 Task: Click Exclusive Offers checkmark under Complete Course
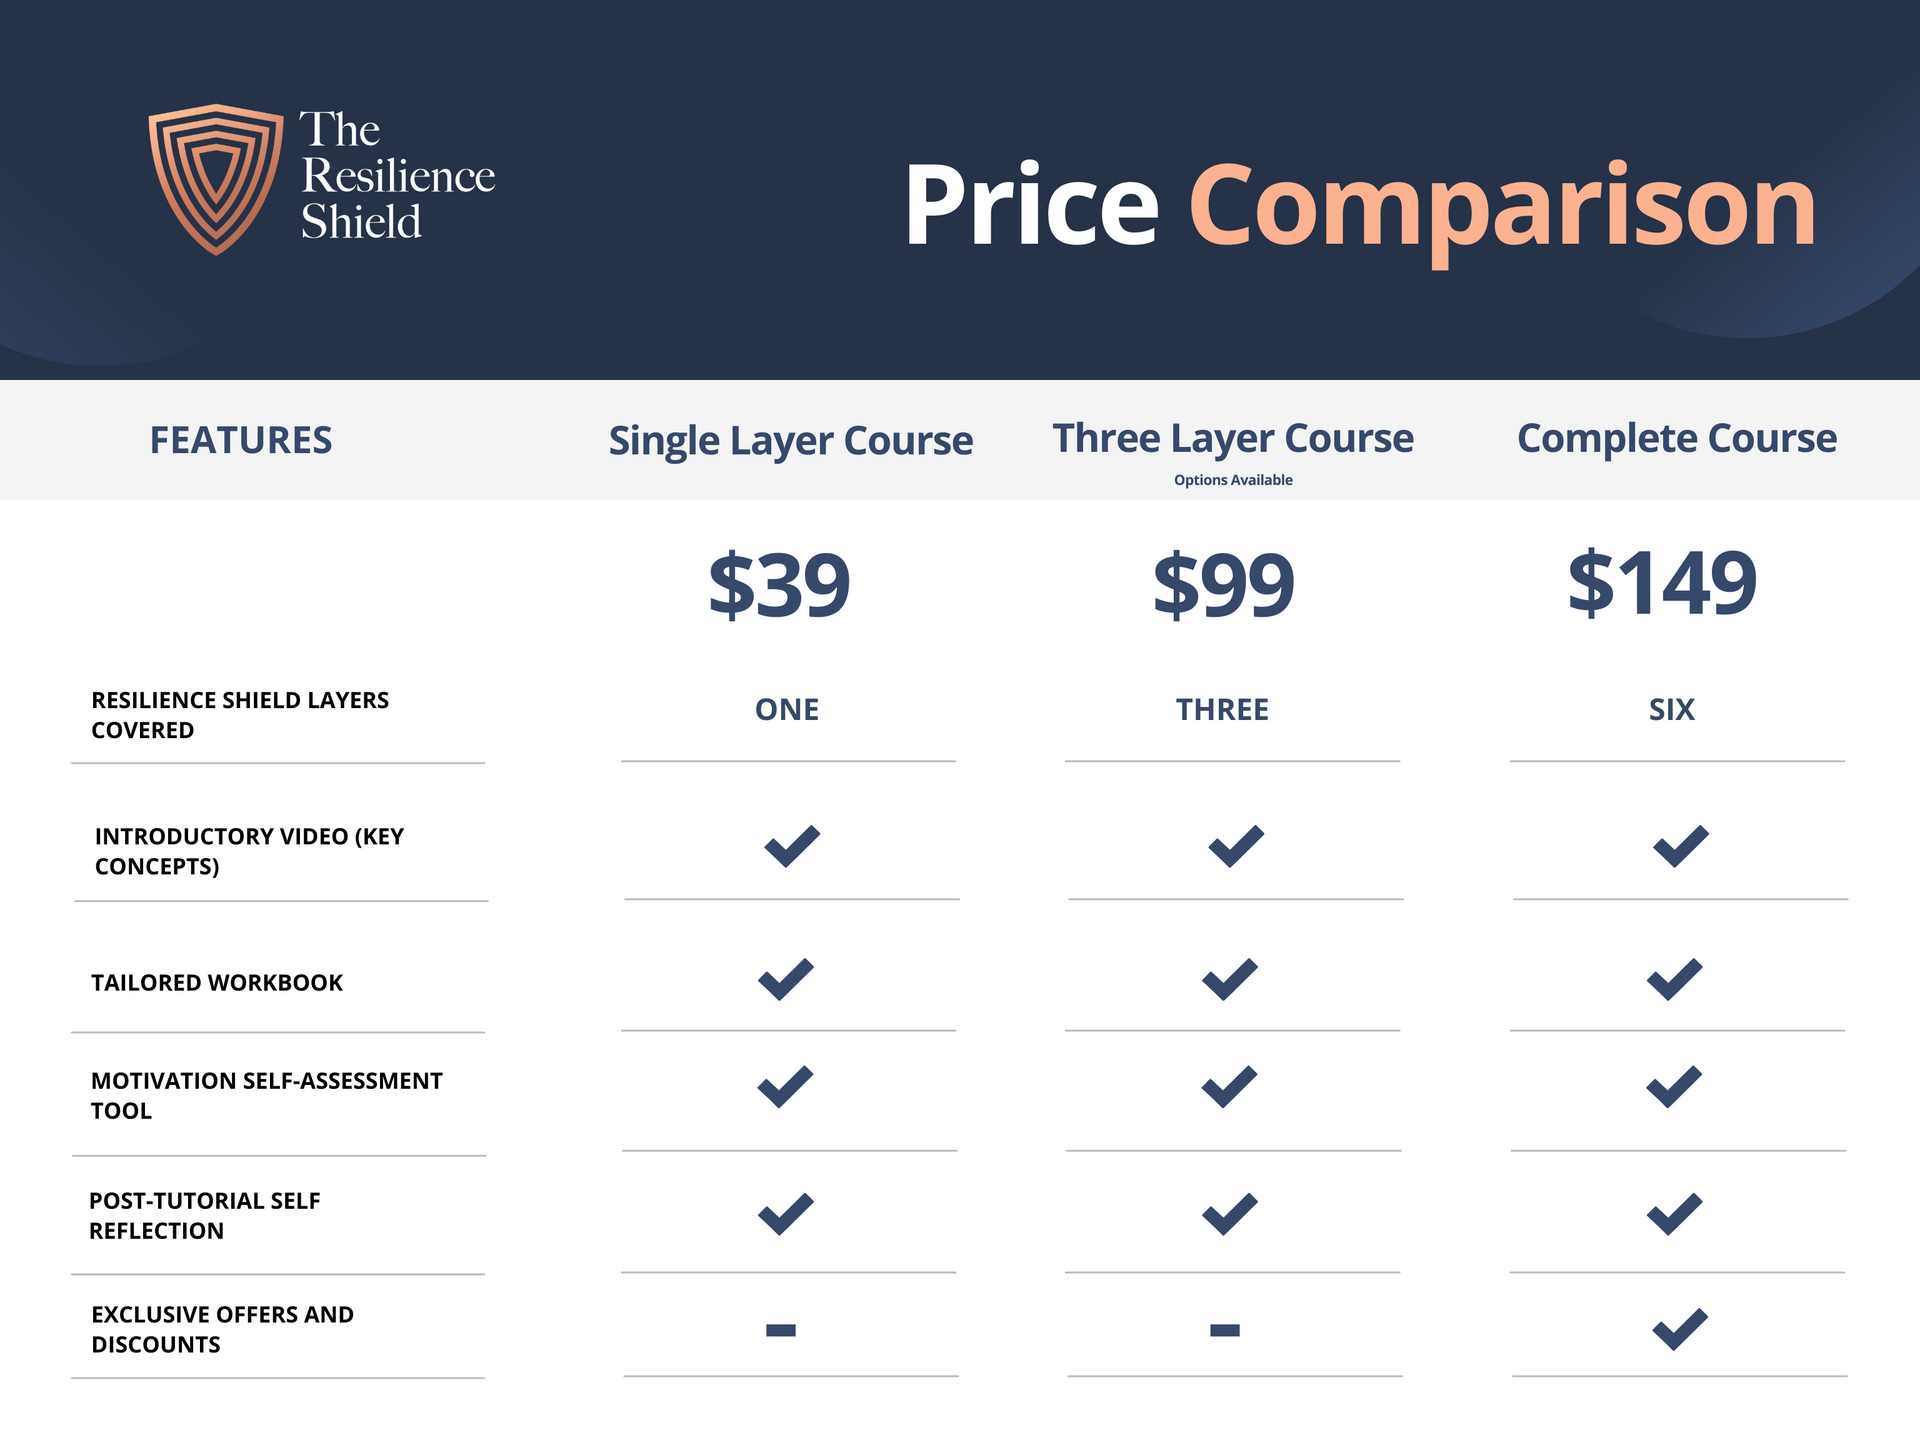click(x=1680, y=1329)
